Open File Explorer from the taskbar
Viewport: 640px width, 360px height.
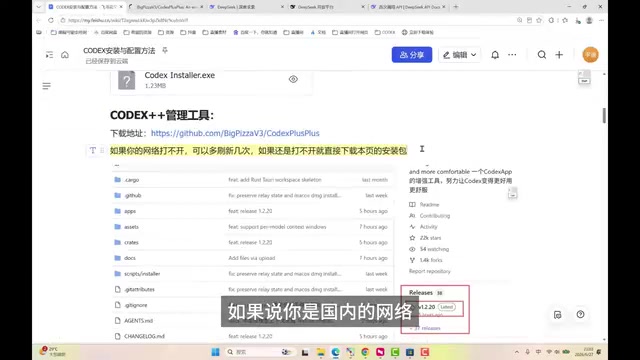pyautogui.click(x=321, y=352)
